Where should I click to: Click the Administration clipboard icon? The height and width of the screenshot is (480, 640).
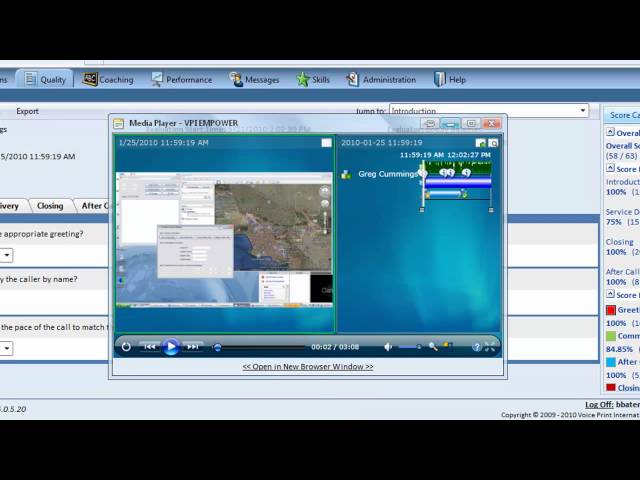coord(352,79)
